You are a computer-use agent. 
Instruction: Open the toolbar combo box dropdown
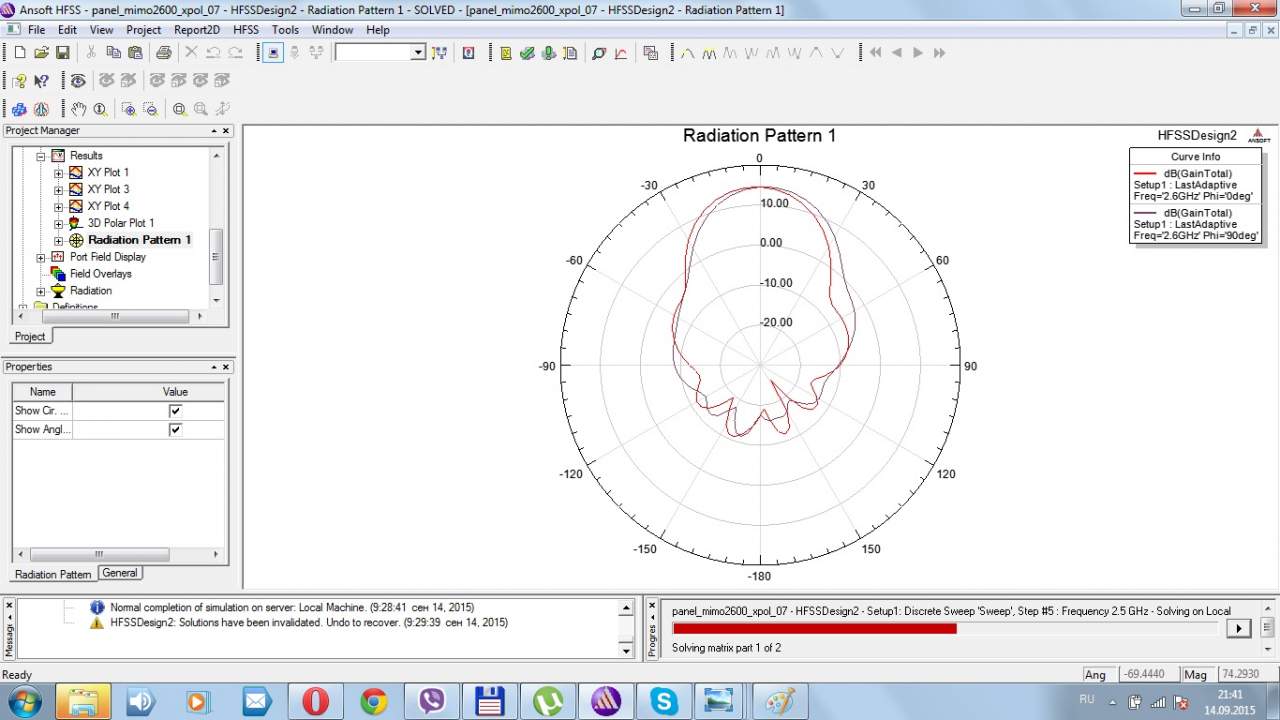[x=418, y=53]
